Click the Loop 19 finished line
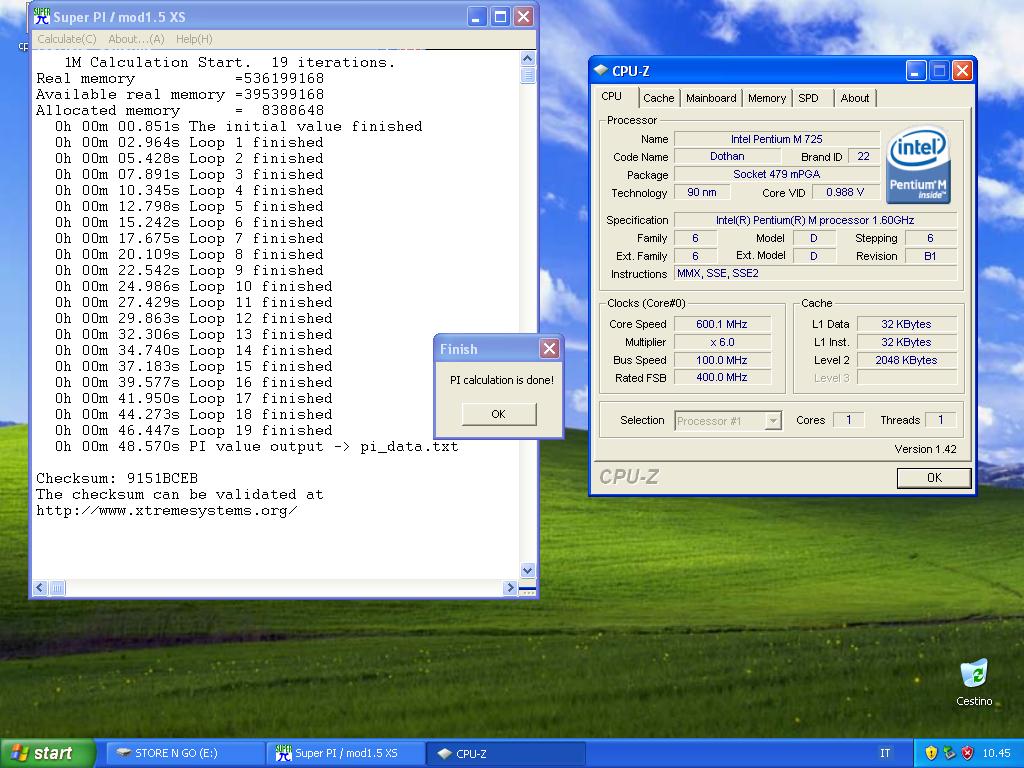The image size is (1024, 768). click(x=193, y=431)
